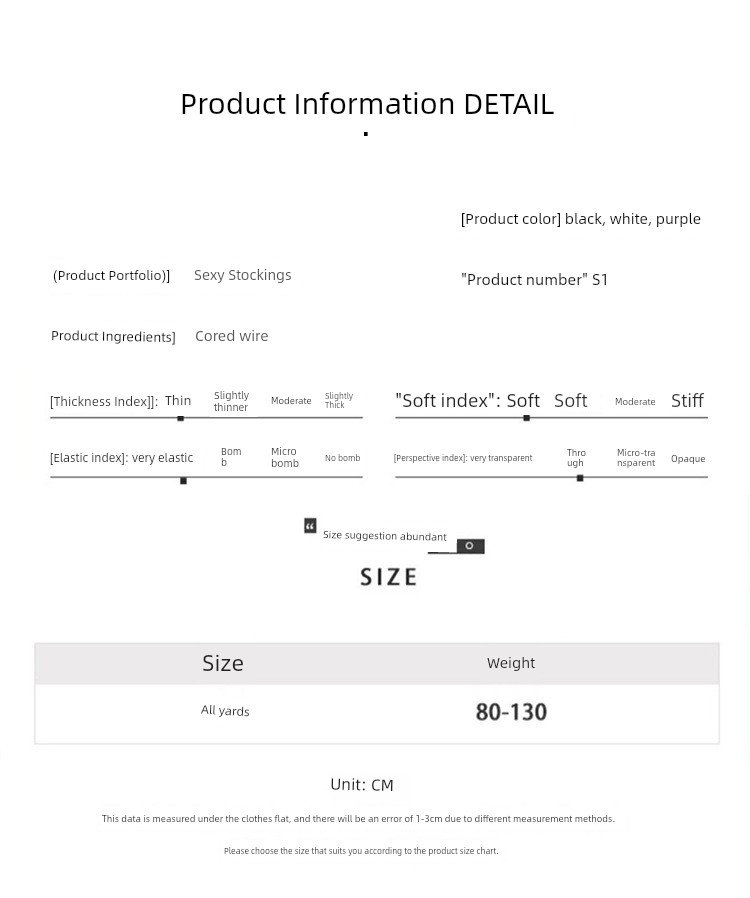750x898 pixels.
Task: Click the 'All yards' size cell
Action: (225, 710)
